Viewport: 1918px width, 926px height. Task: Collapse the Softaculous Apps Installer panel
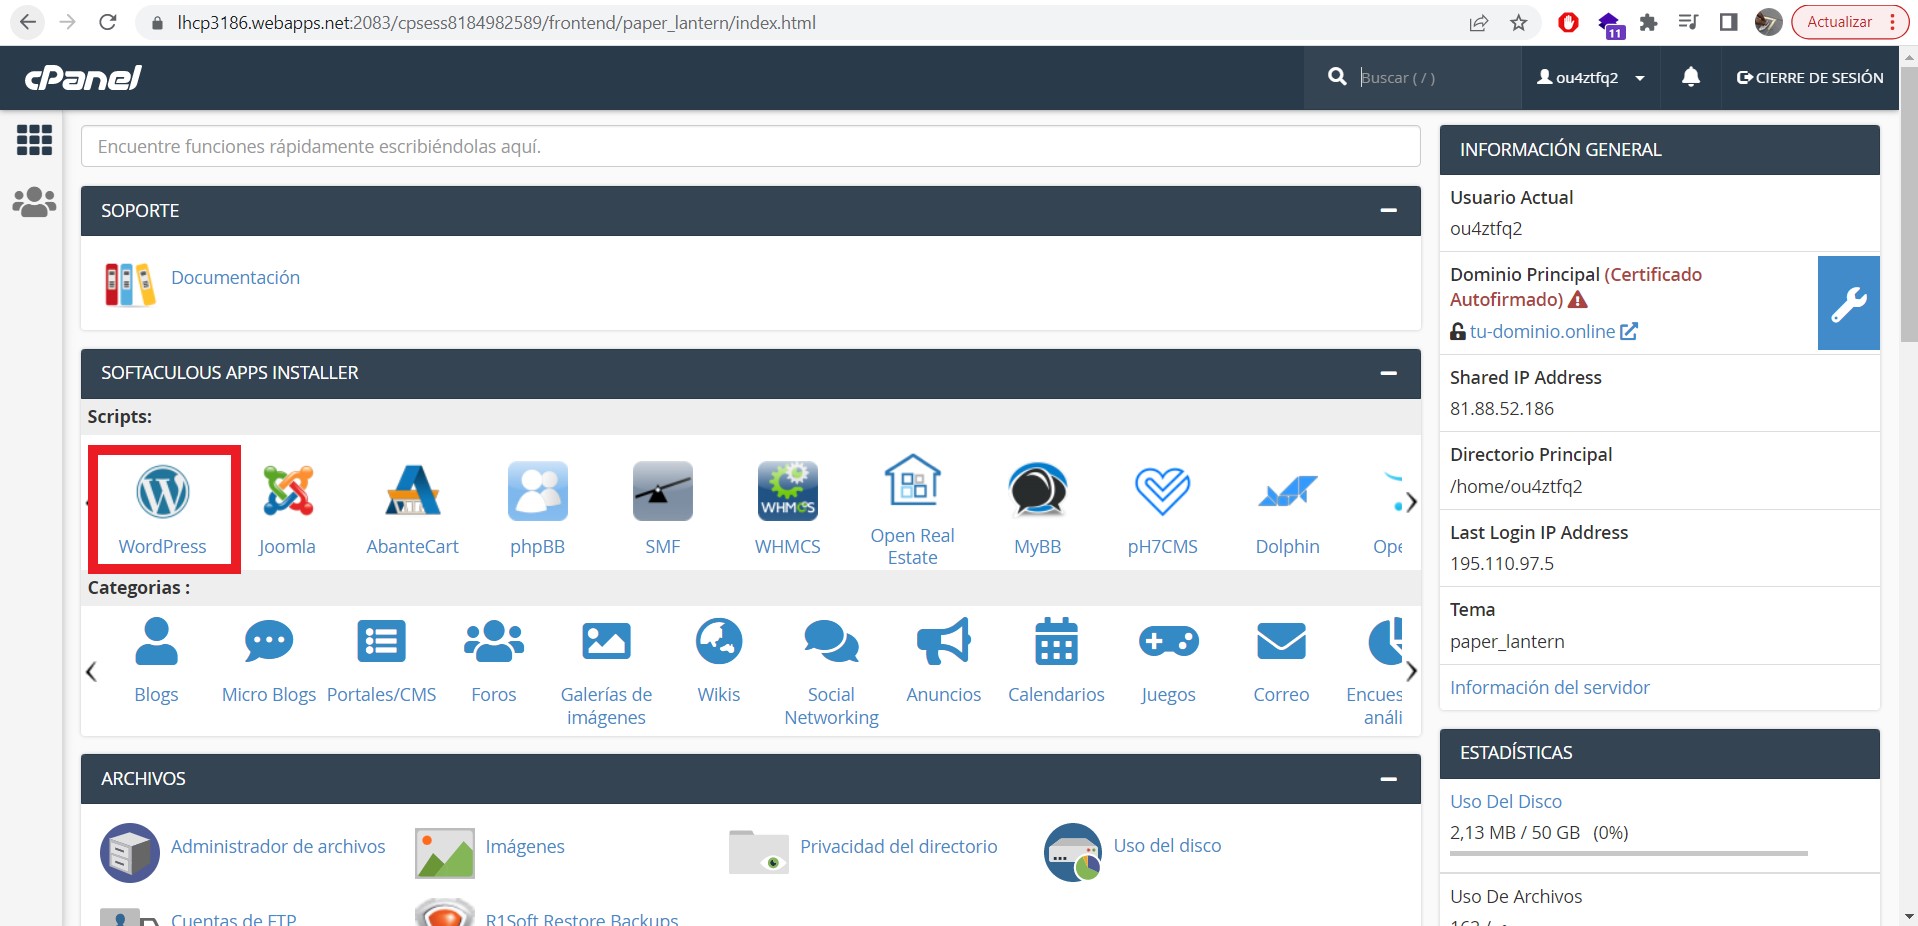click(1388, 373)
